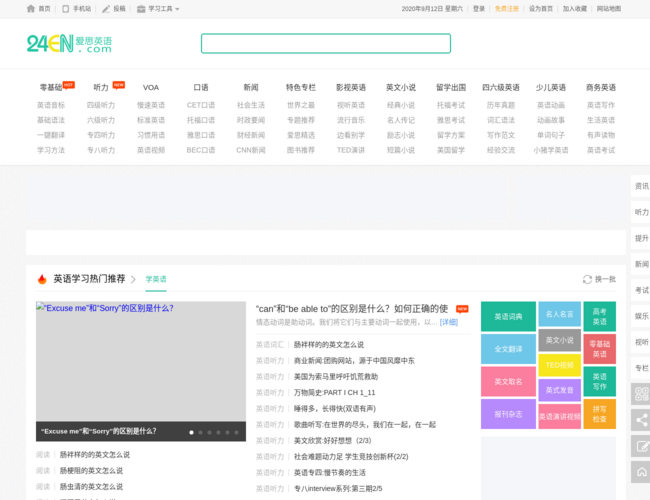650x500 pixels.
Task: Click the 高考英语 tile
Action: (x=599, y=317)
